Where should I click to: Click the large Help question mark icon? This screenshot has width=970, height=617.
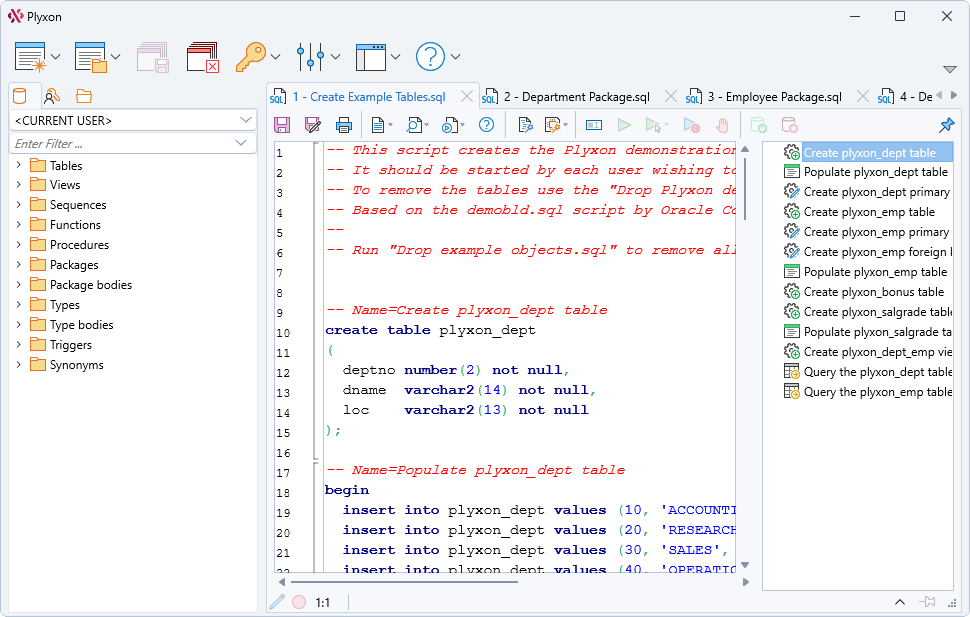tap(431, 57)
